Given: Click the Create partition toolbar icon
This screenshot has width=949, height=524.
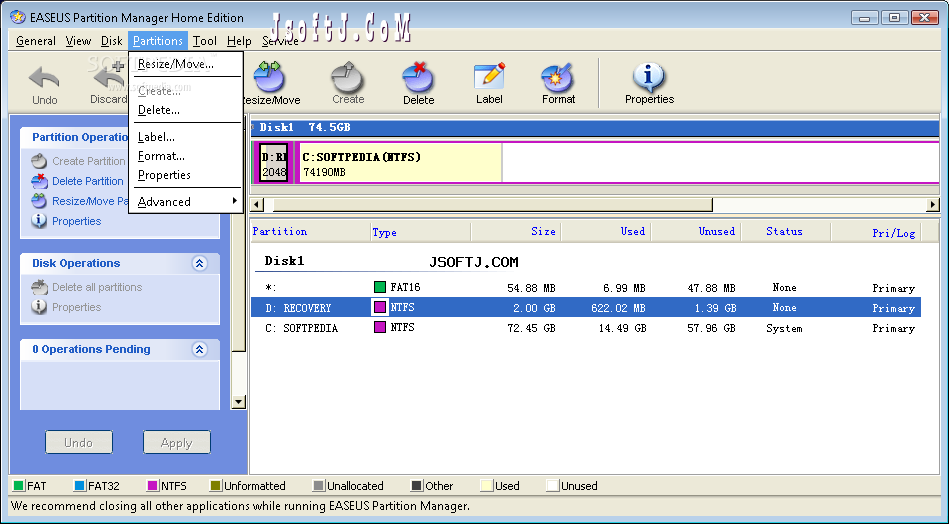Looking at the screenshot, I should [x=347, y=77].
